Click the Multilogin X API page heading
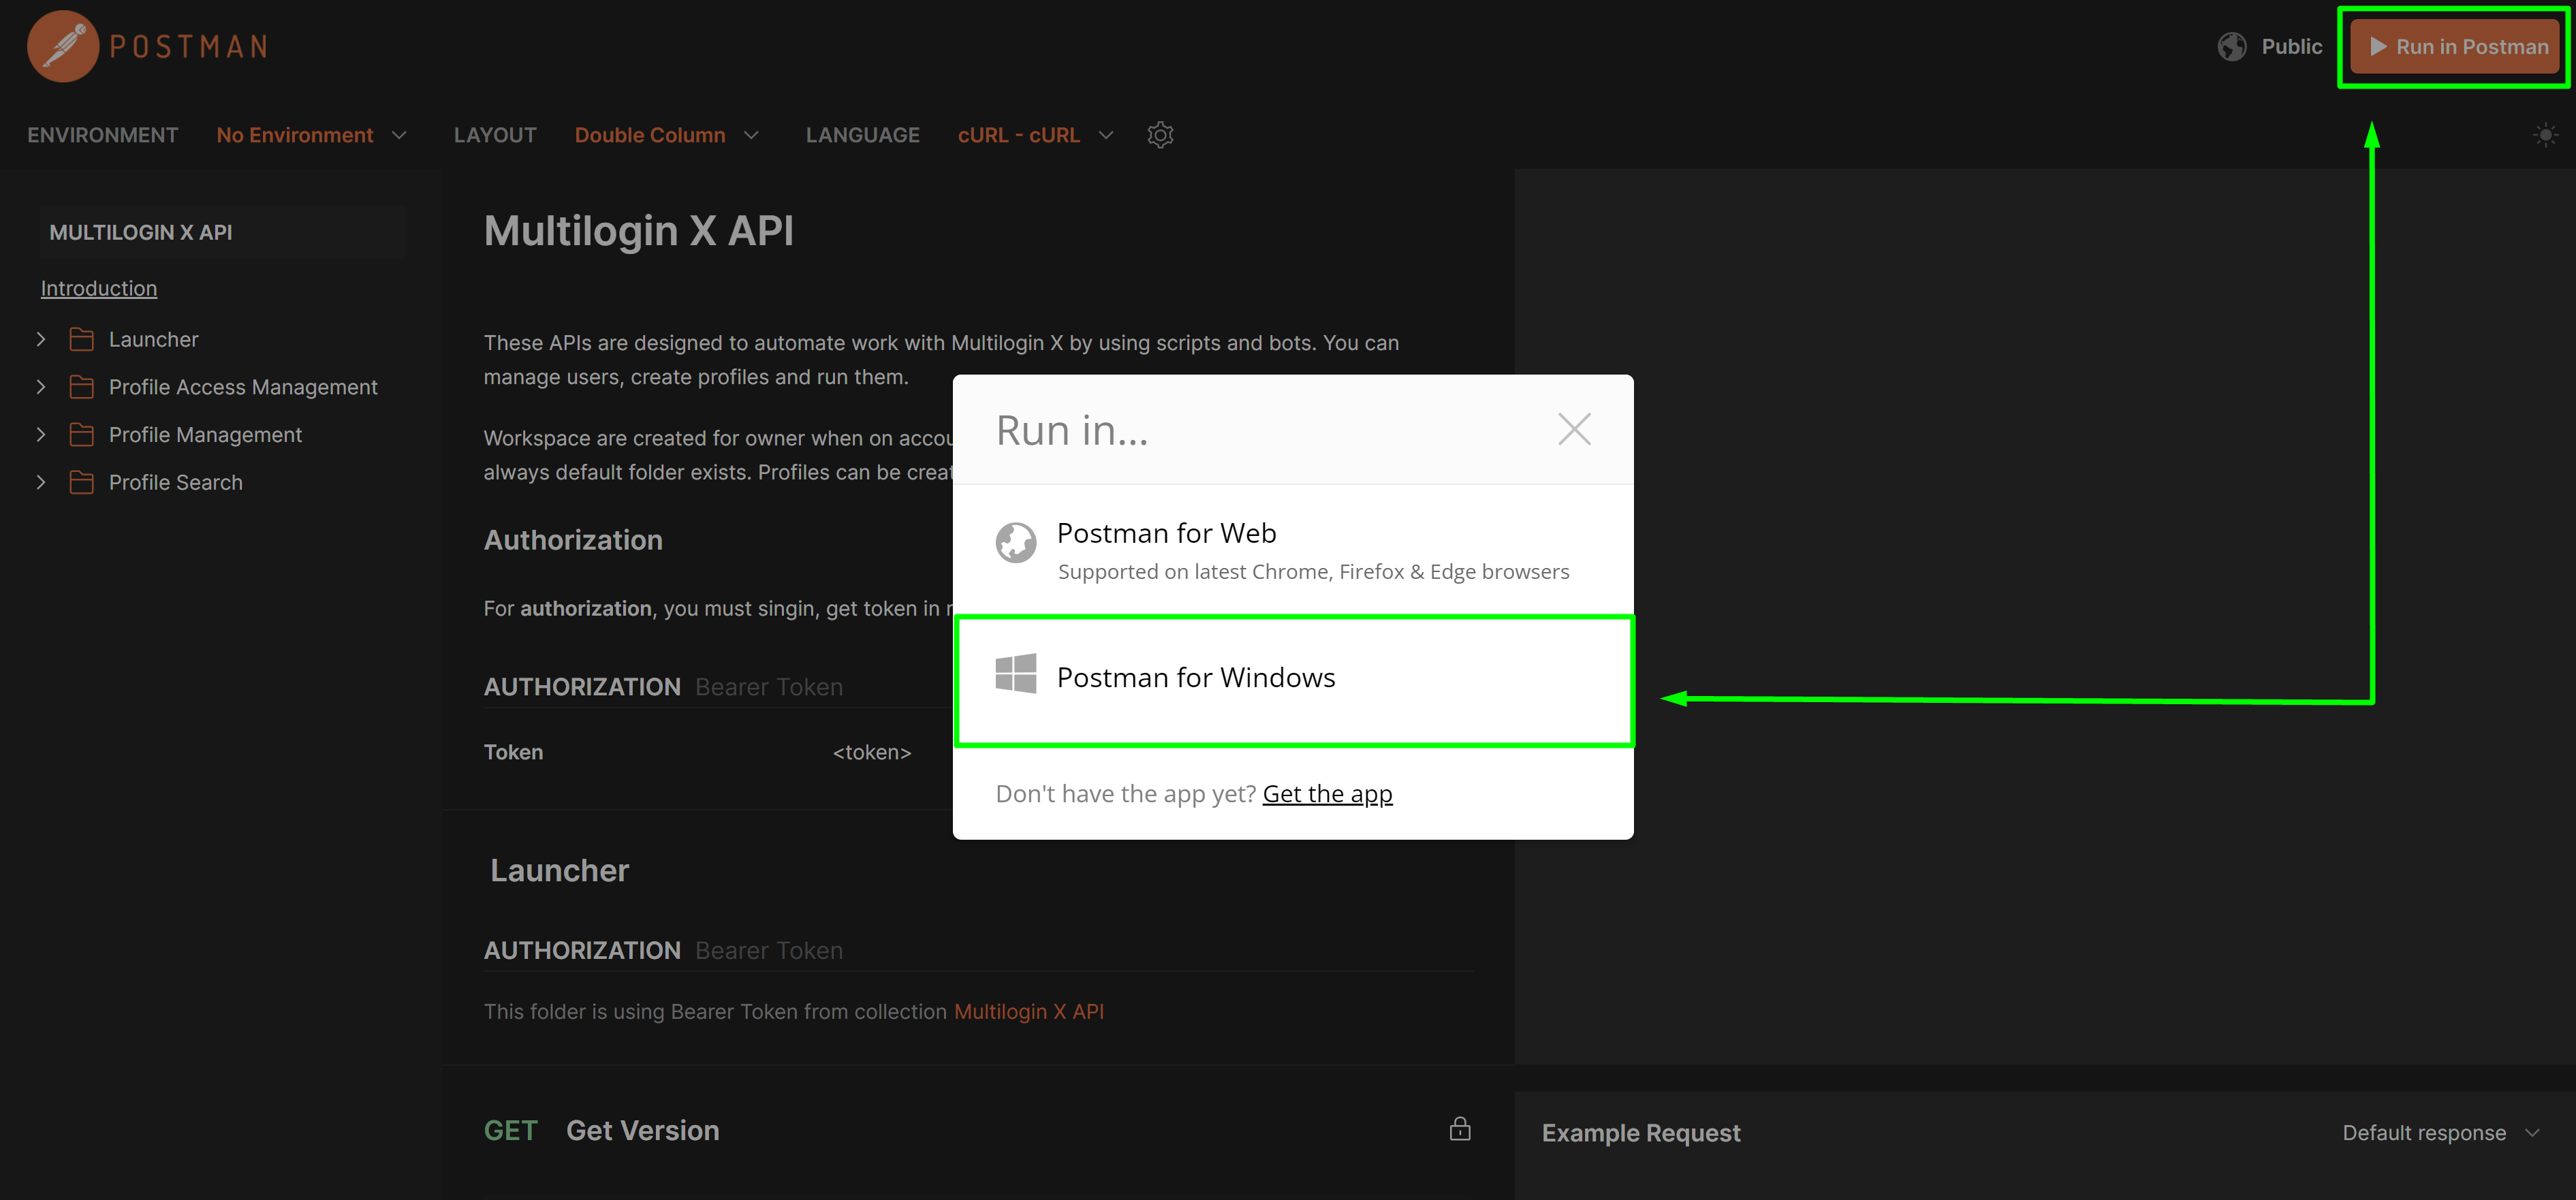The height and width of the screenshot is (1200, 2576). (638, 231)
